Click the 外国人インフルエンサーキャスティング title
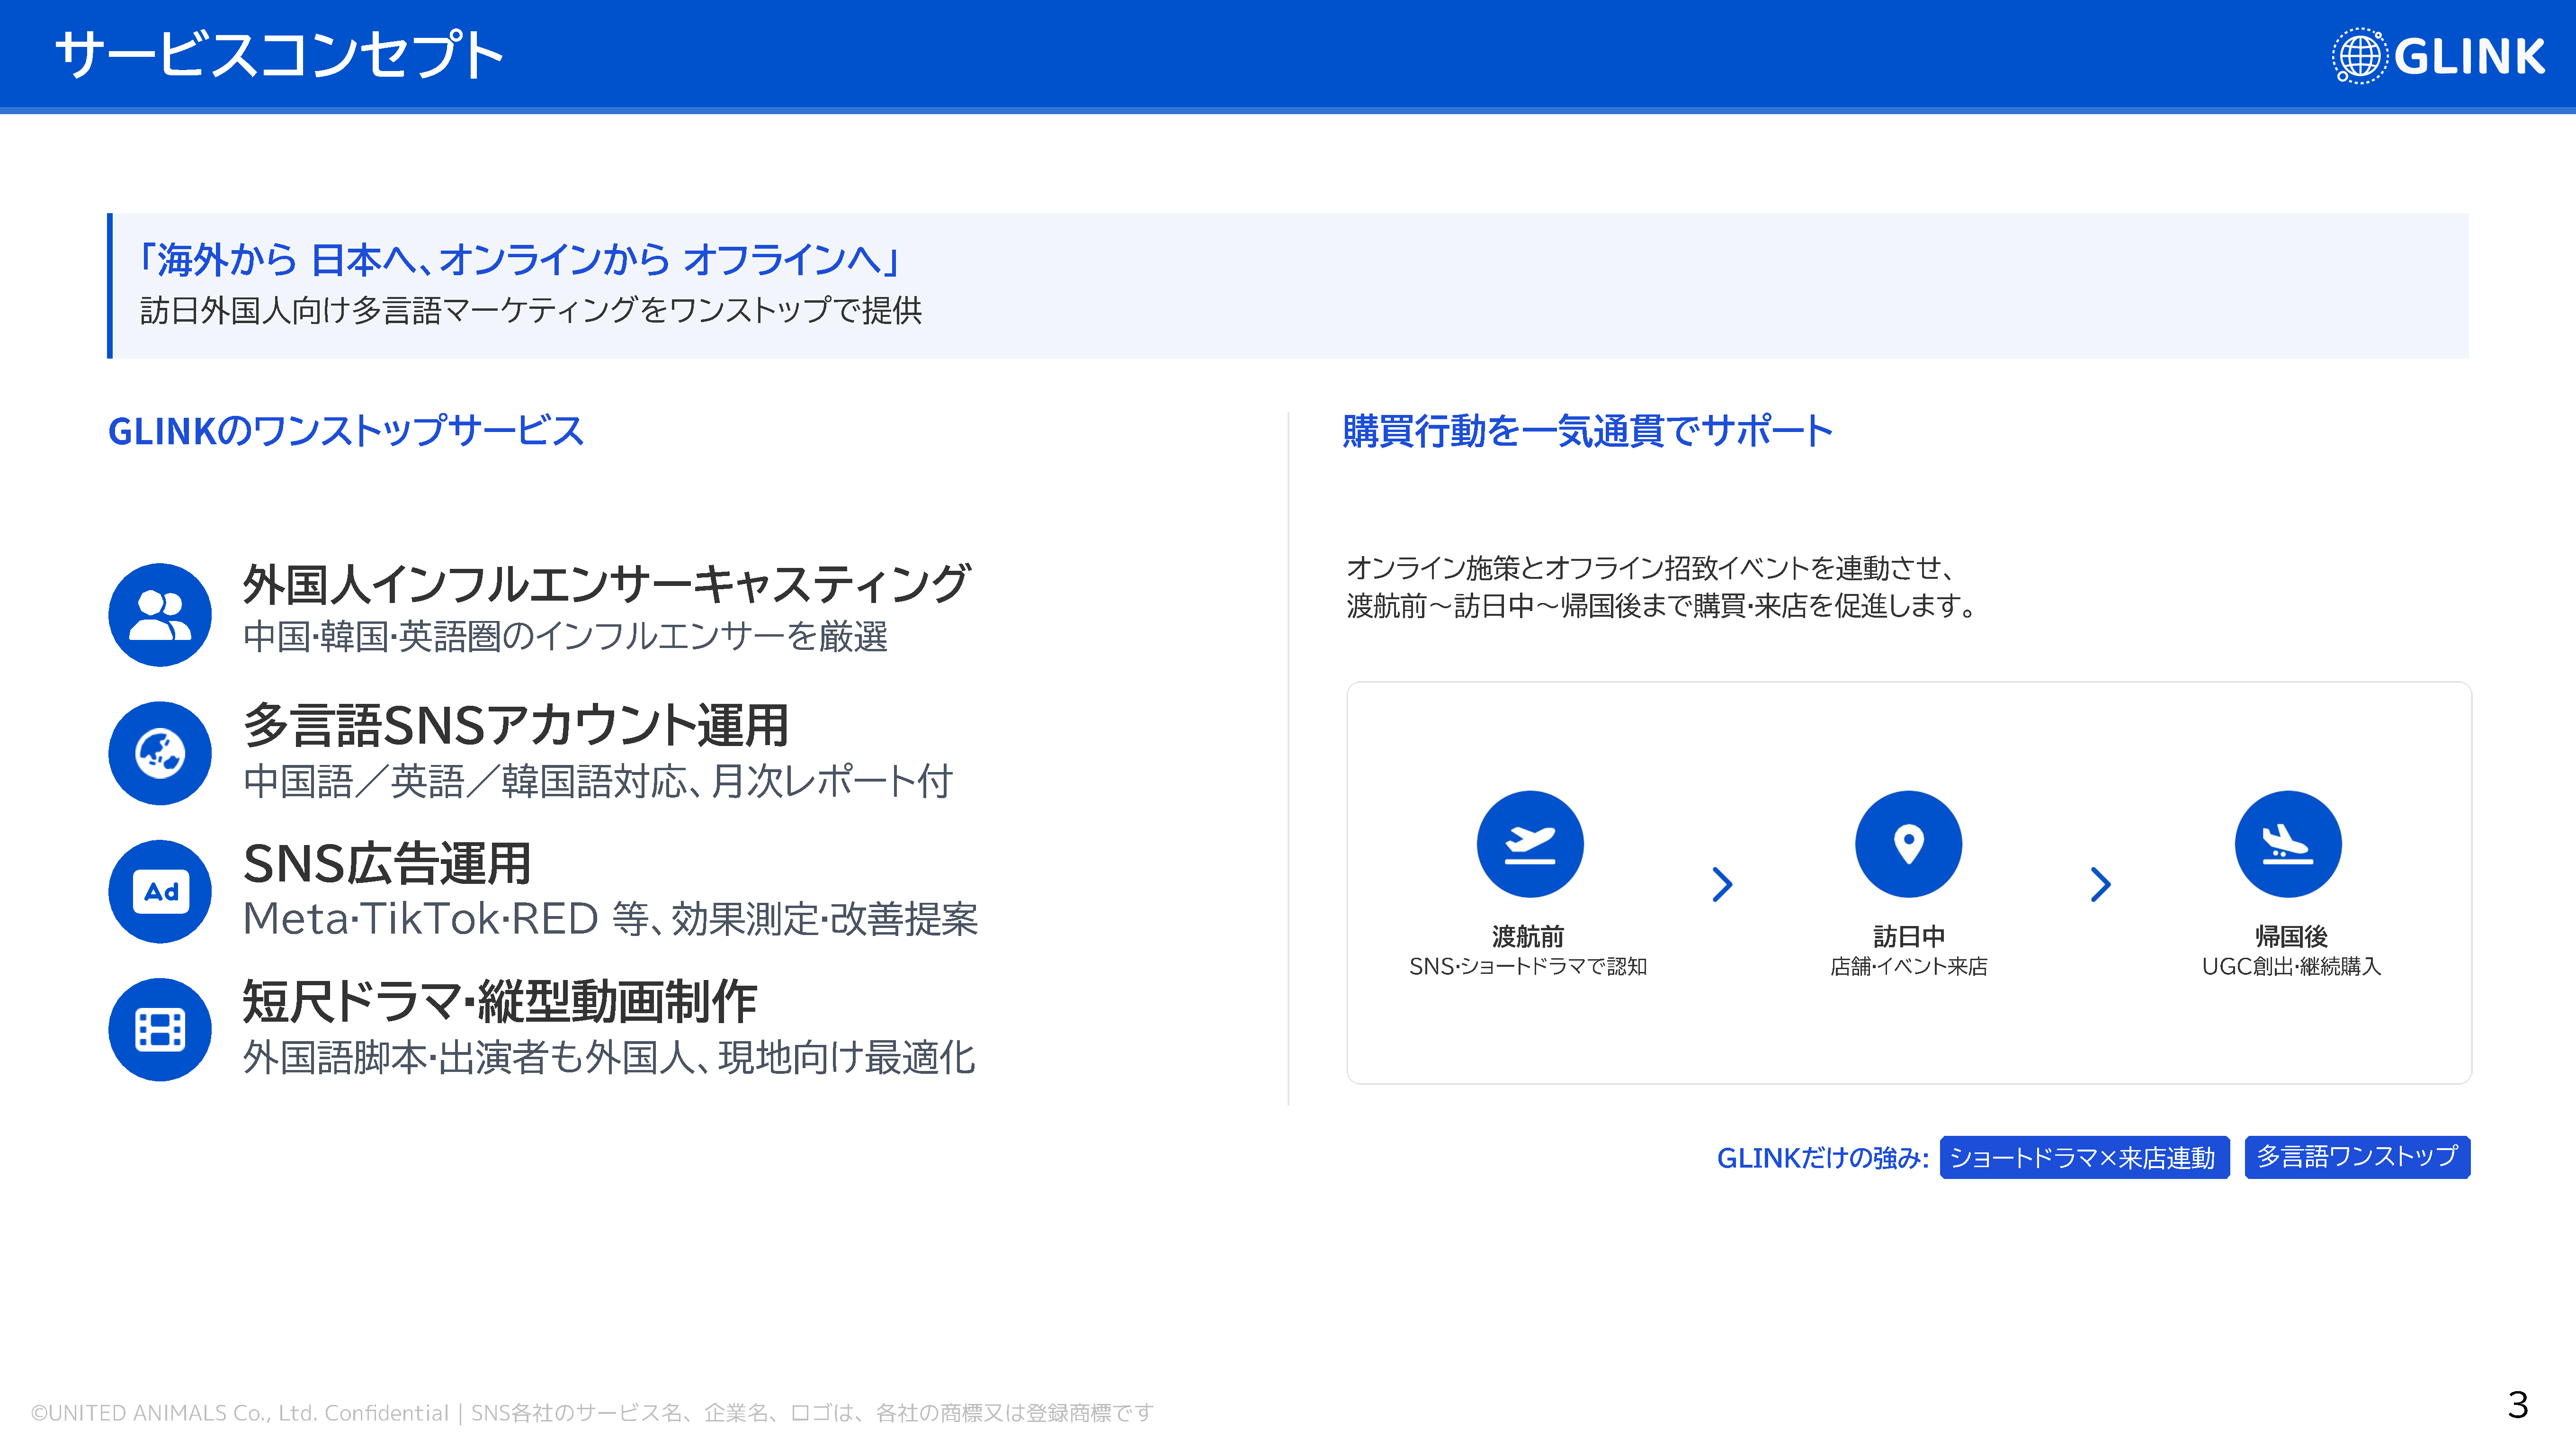 606,583
